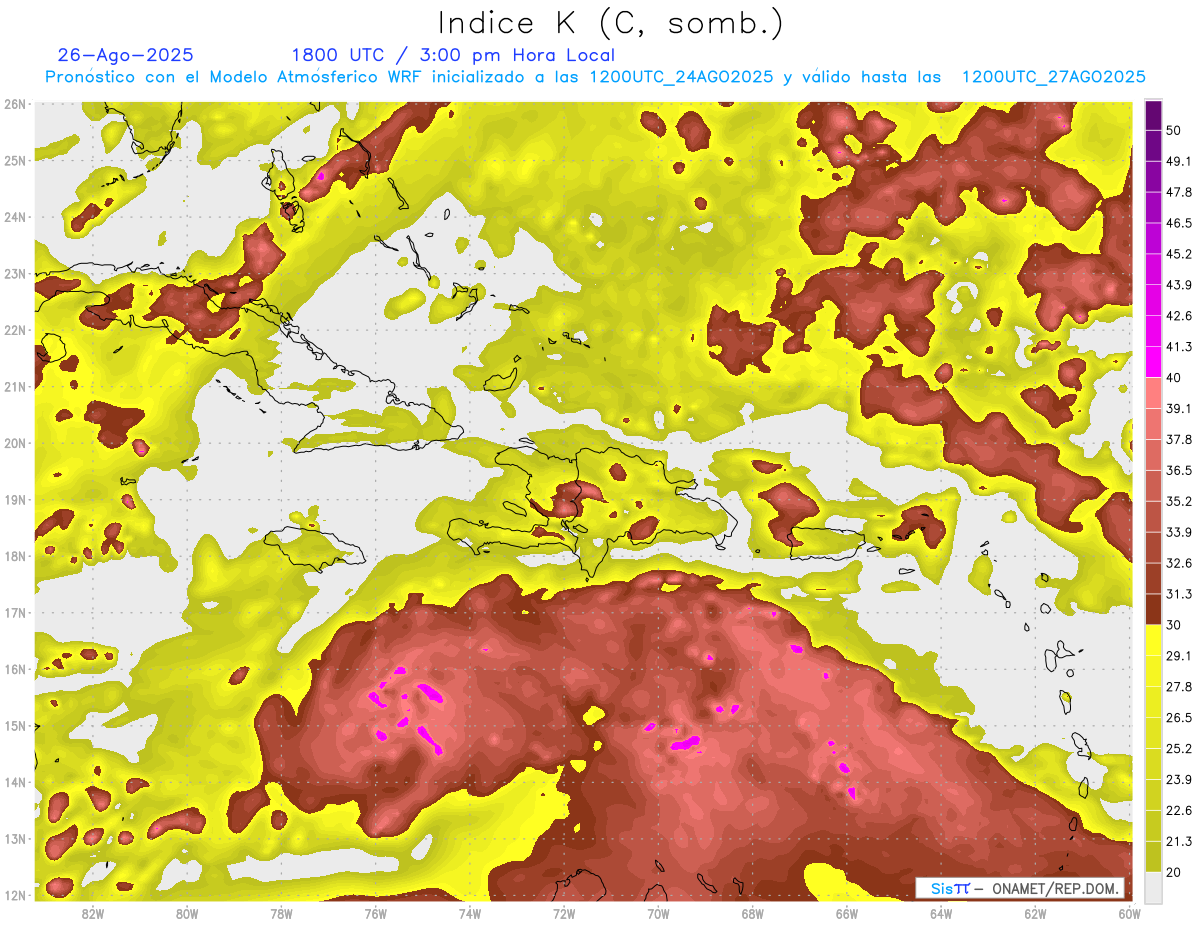Click the '35.2' colorbar value
This screenshot has height=927, width=1200.
click(1179, 500)
